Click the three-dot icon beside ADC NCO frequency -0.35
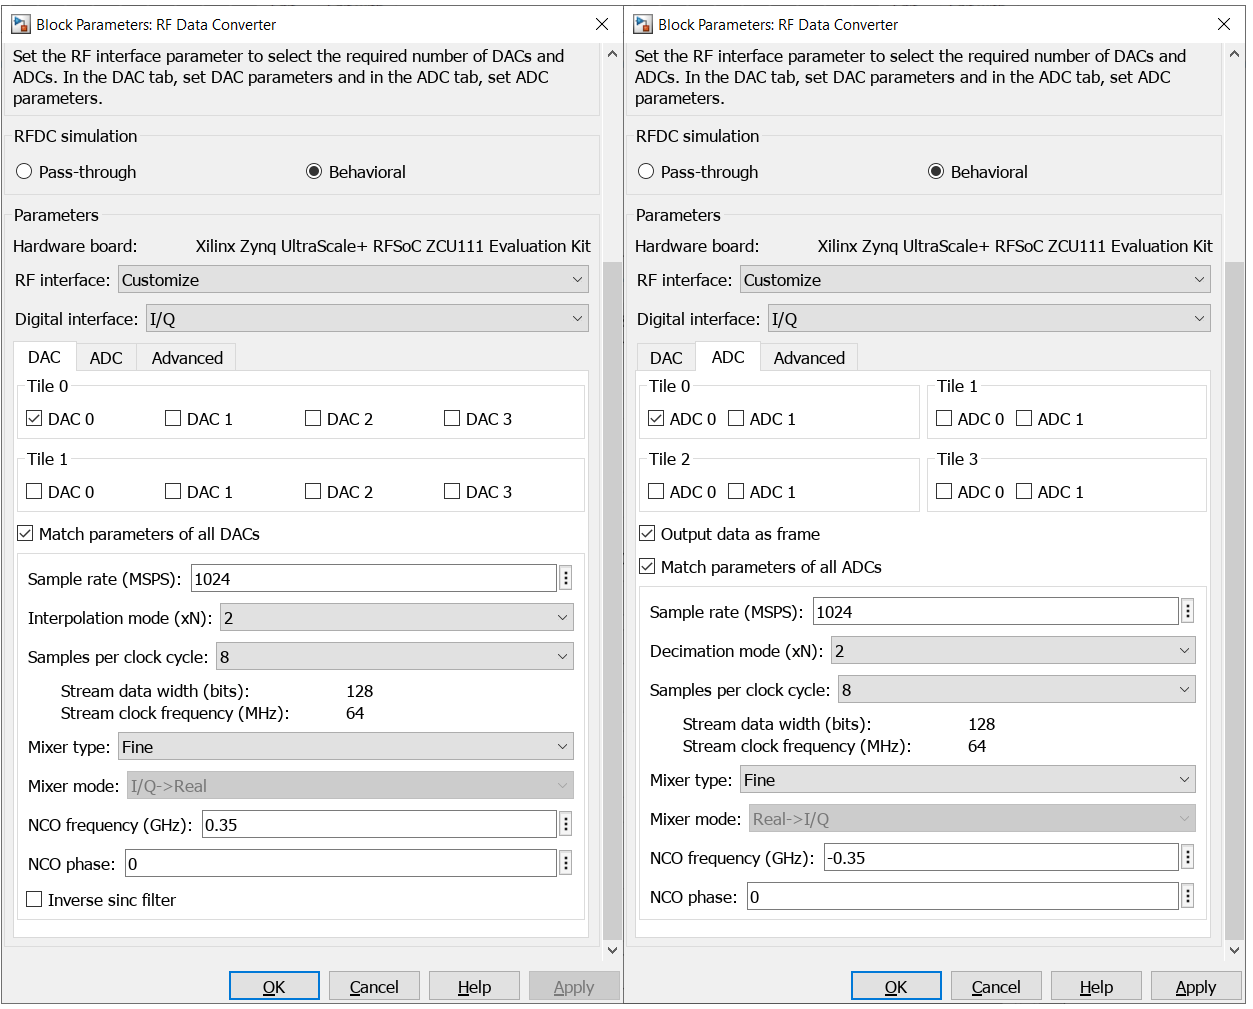The width and height of the screenshot is (1253, 1009). 1187,857
